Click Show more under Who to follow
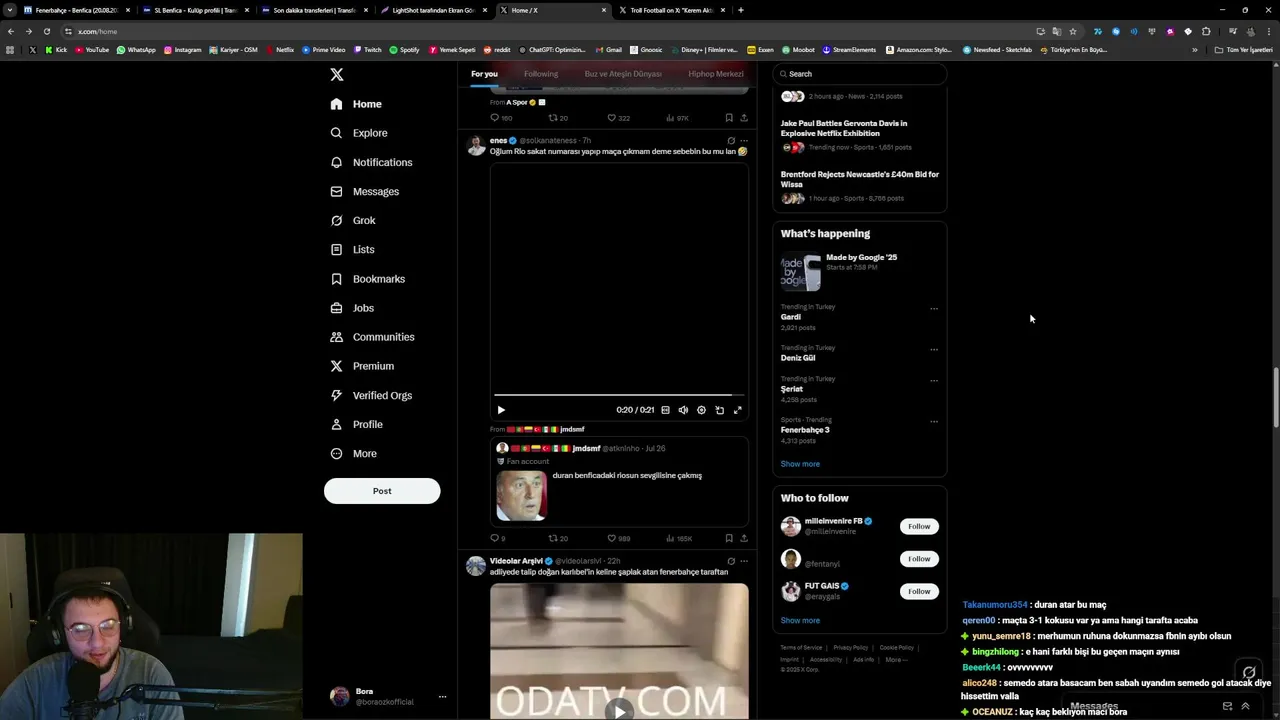 click(x=800, y=620)
